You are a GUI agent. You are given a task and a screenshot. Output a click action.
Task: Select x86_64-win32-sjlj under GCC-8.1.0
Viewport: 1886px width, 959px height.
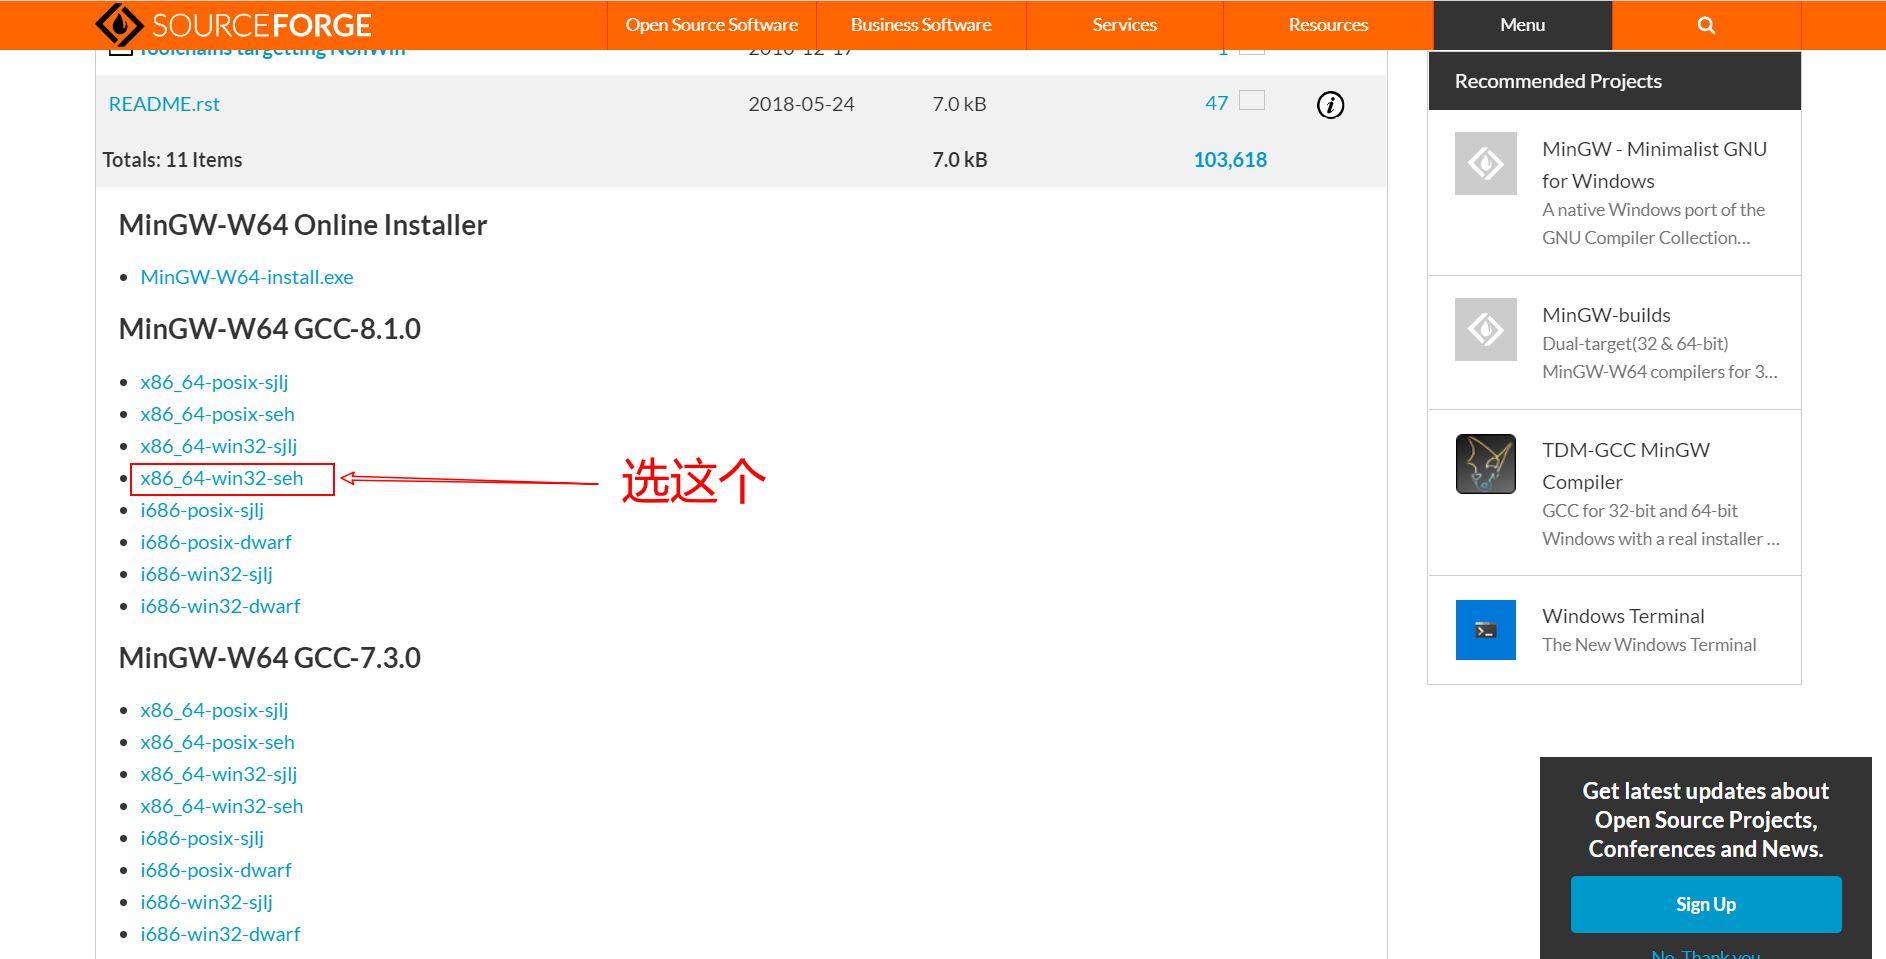pos(219,446)
